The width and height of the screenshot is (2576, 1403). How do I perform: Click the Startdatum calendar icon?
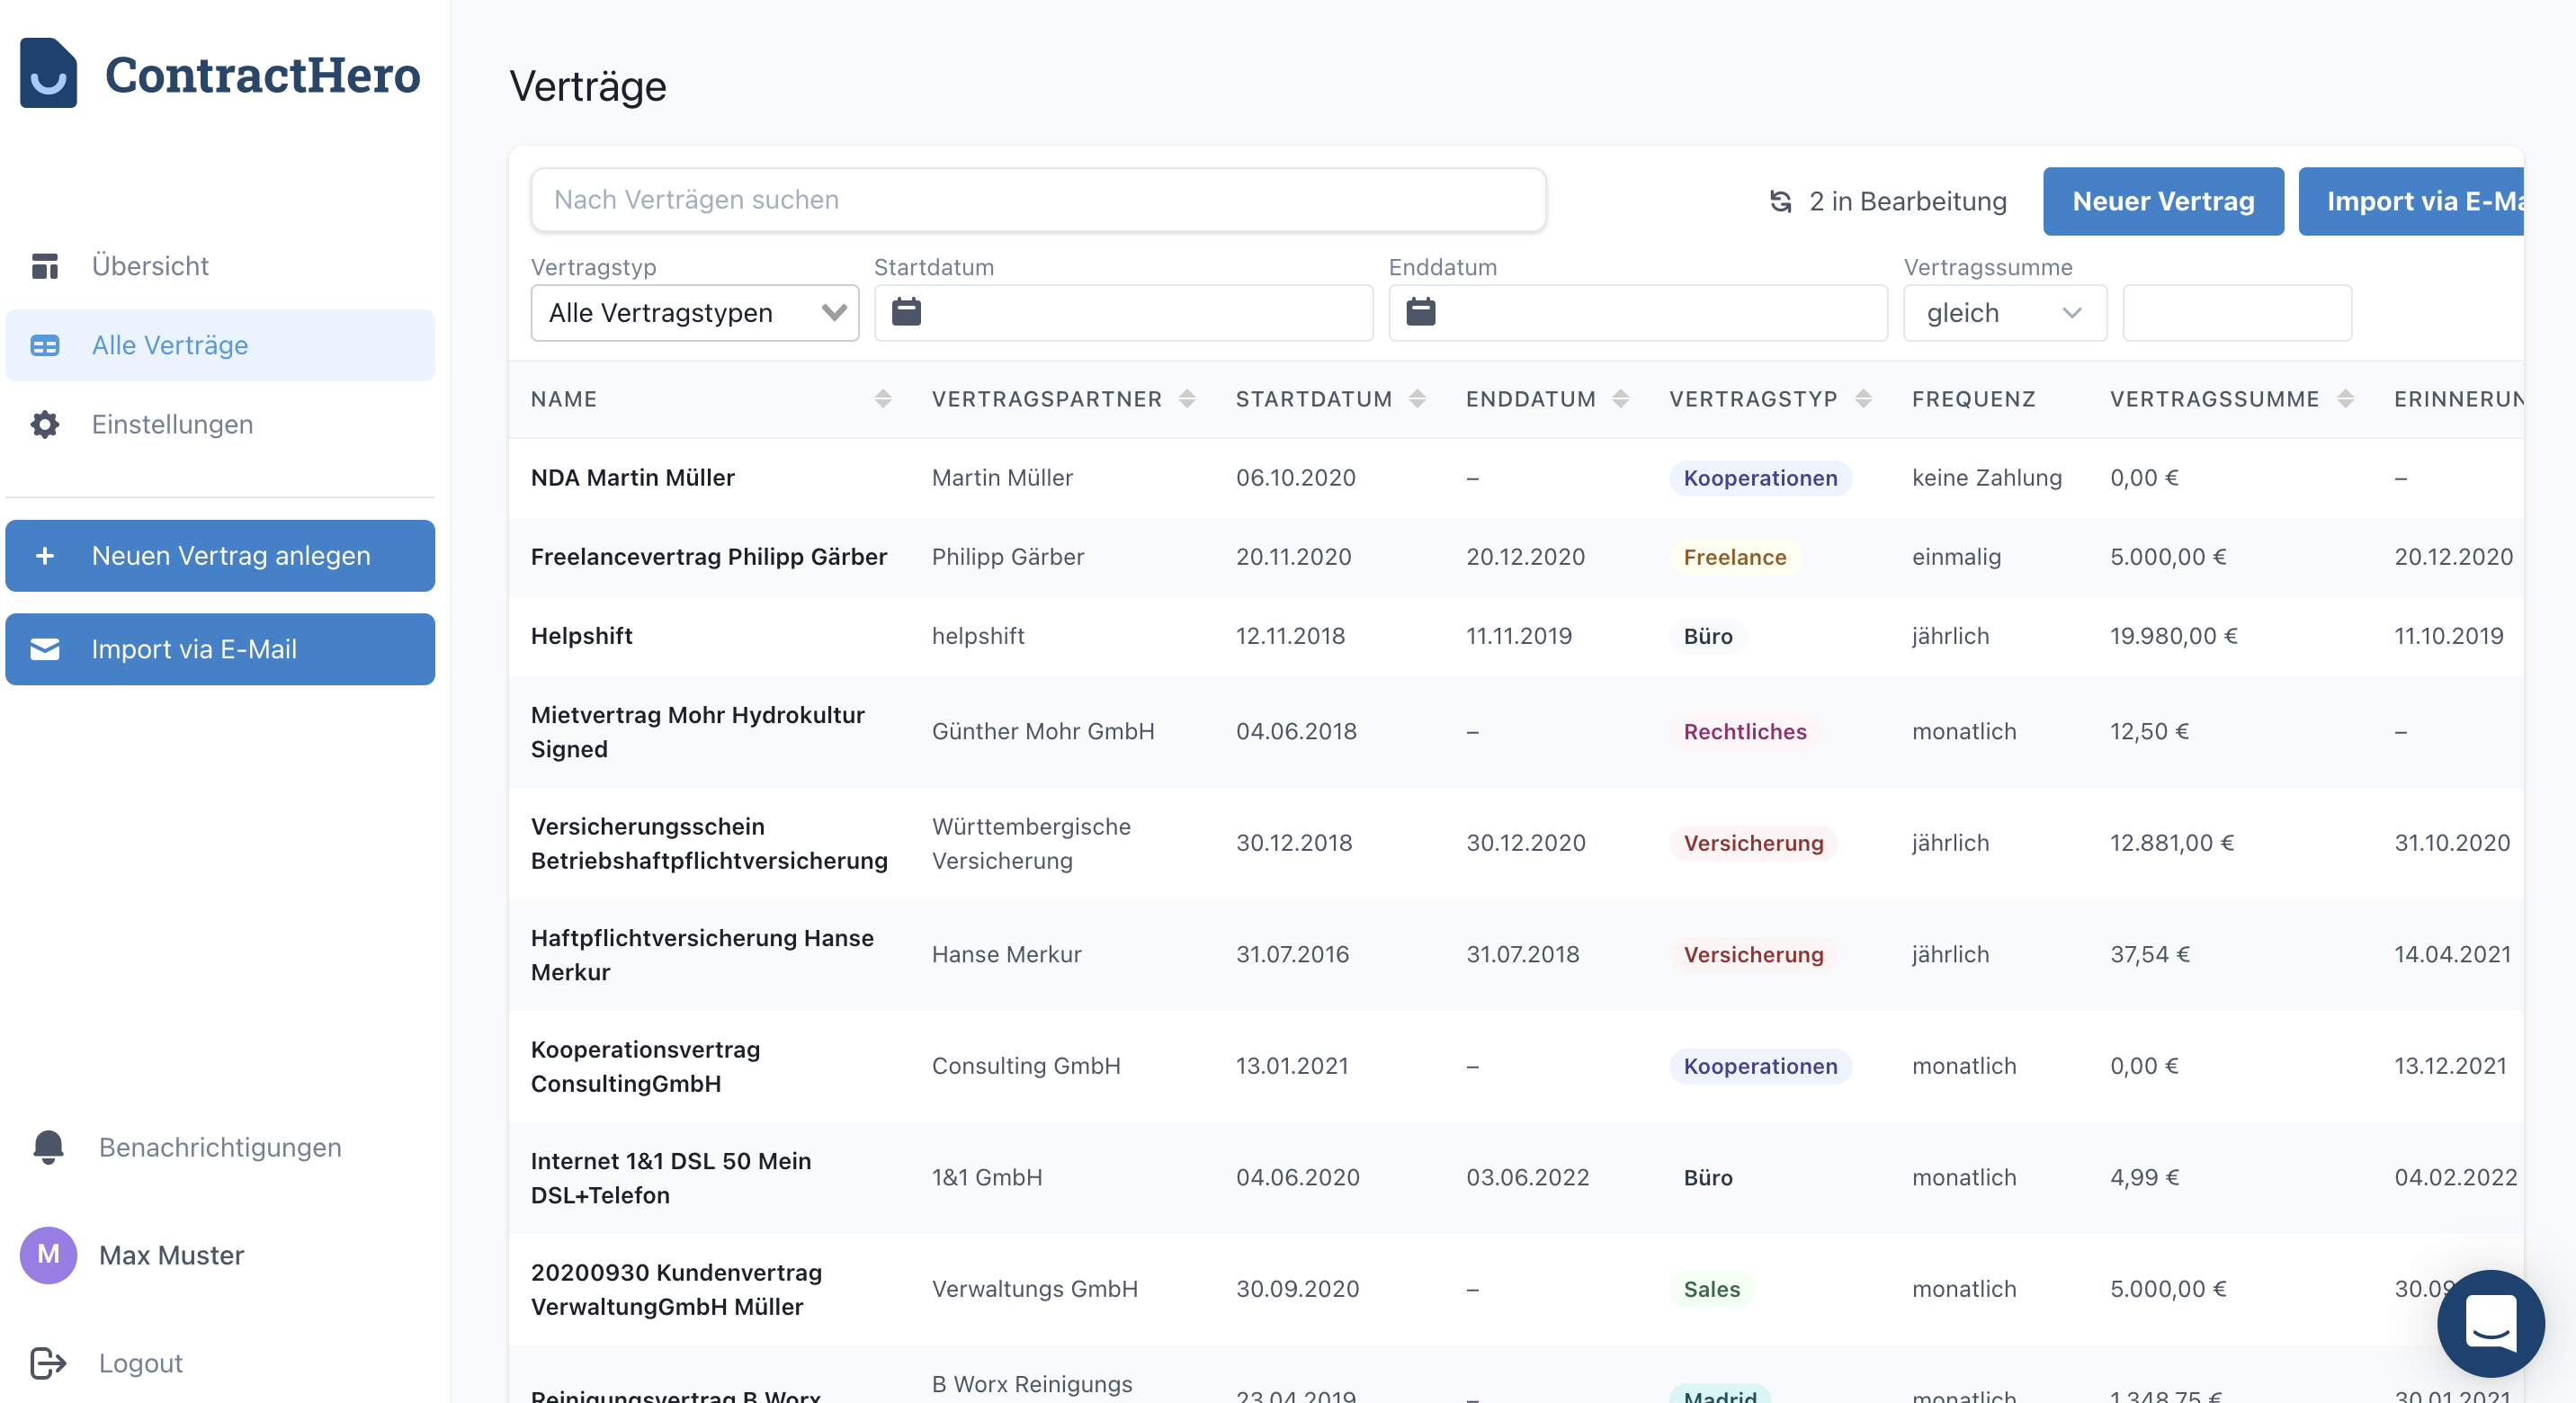pos(906,312)
